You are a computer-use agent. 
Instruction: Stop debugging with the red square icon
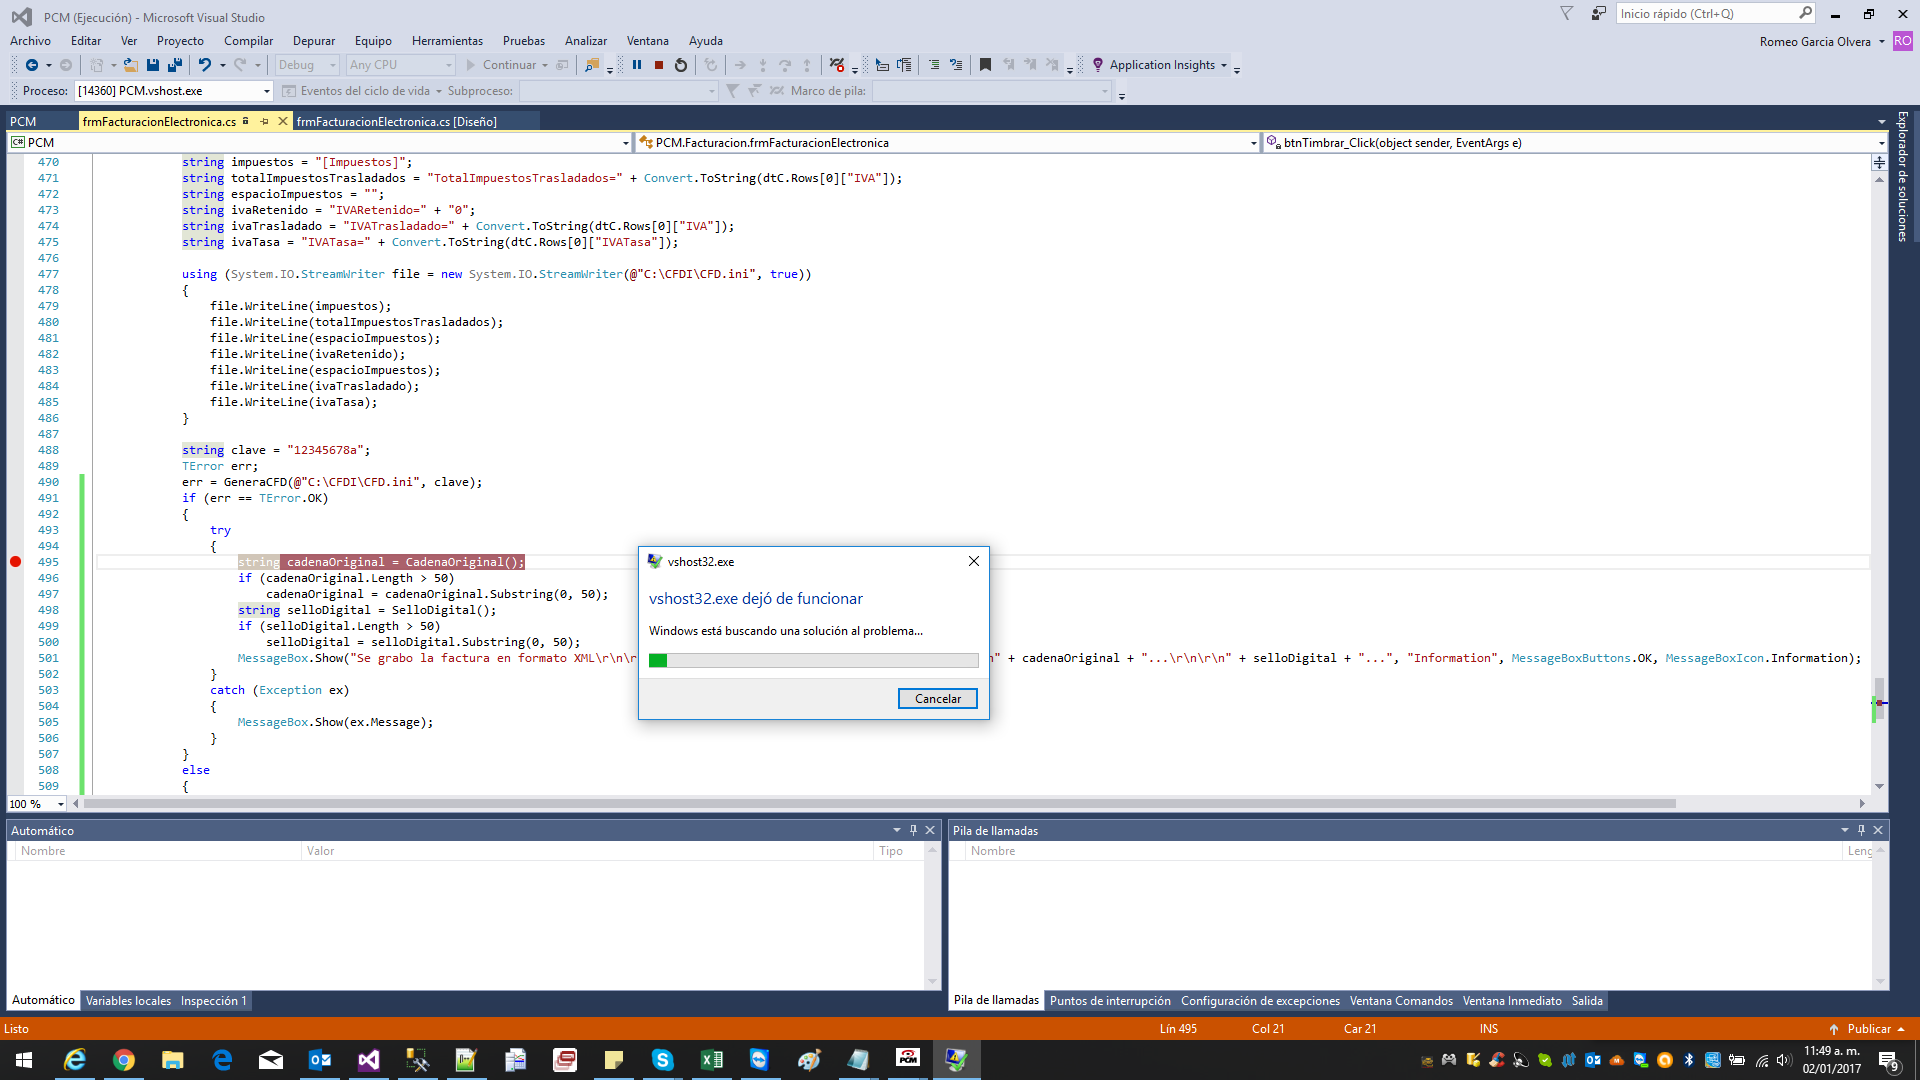pos(659,65)
